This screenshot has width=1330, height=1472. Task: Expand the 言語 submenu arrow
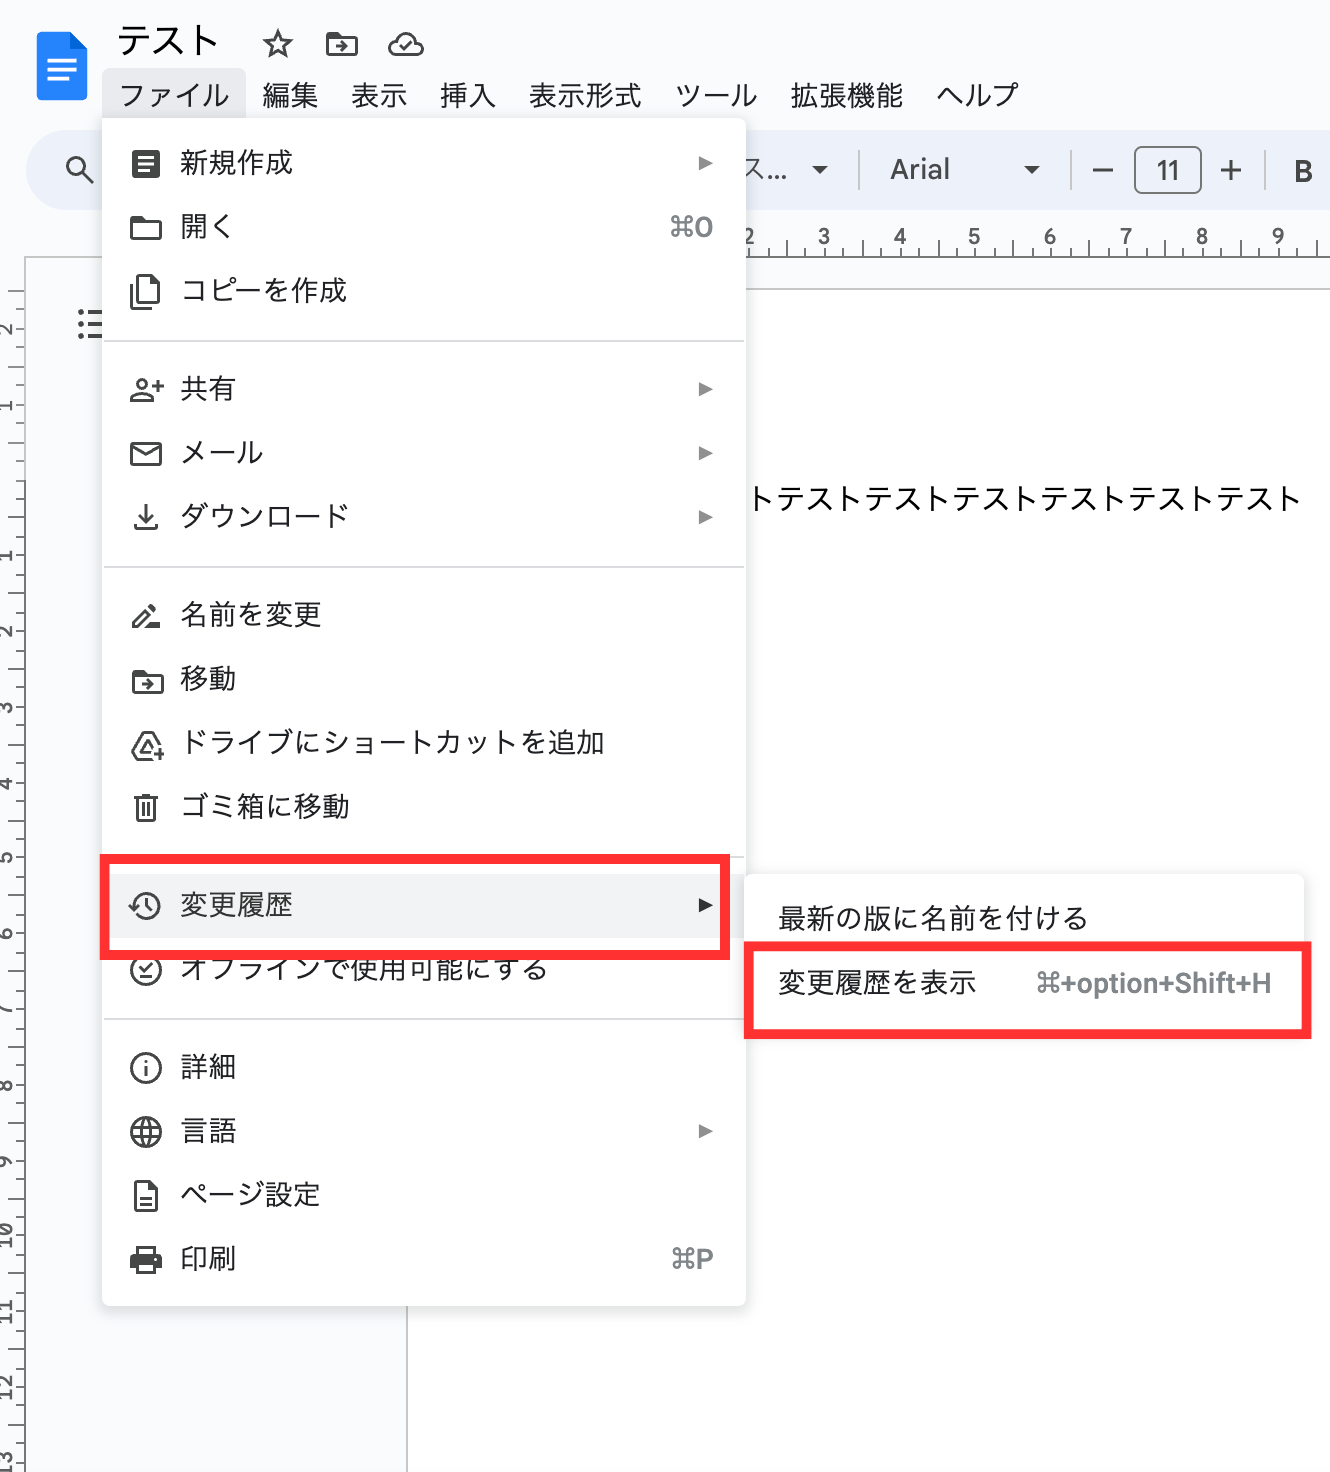pos(706,1131)
